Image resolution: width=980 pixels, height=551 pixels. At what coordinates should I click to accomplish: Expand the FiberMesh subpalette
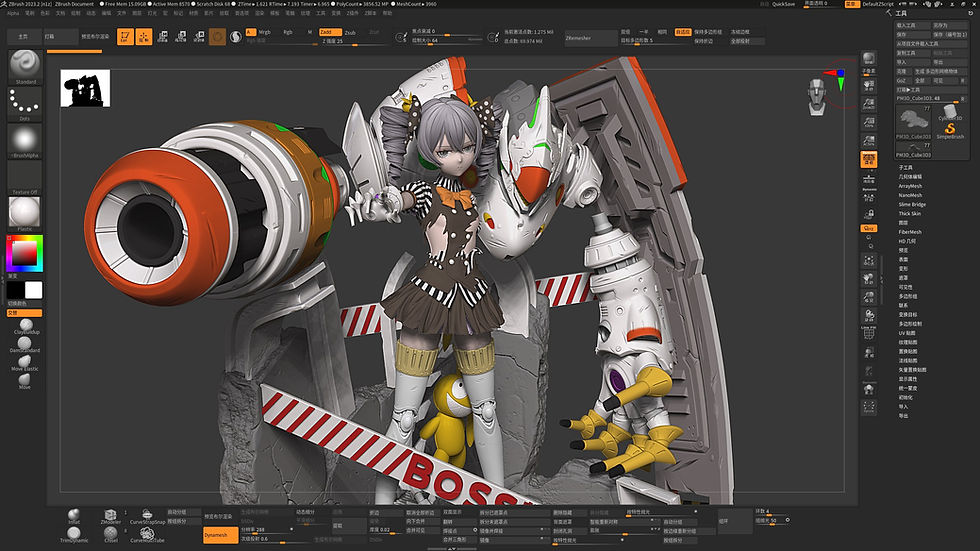coord(910,232)
